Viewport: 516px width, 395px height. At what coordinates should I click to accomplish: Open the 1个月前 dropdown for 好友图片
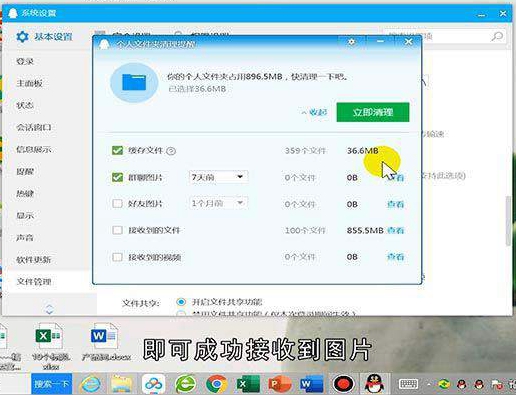tap(218, 203)
